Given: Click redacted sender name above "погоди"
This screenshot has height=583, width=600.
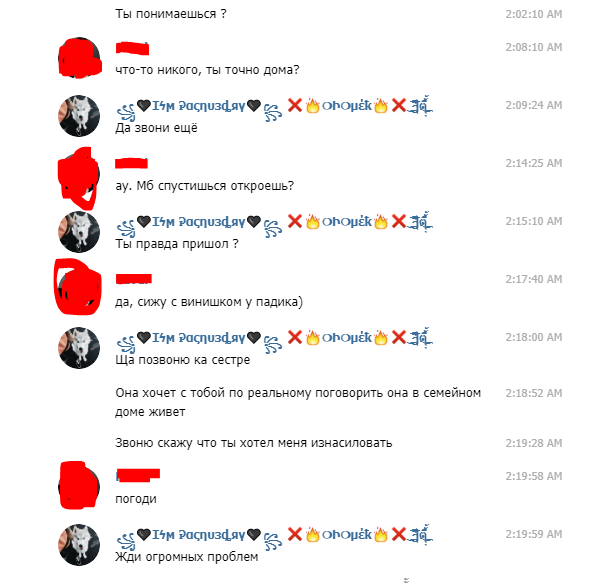Looking at the screenshot, I should coord(138,475).
